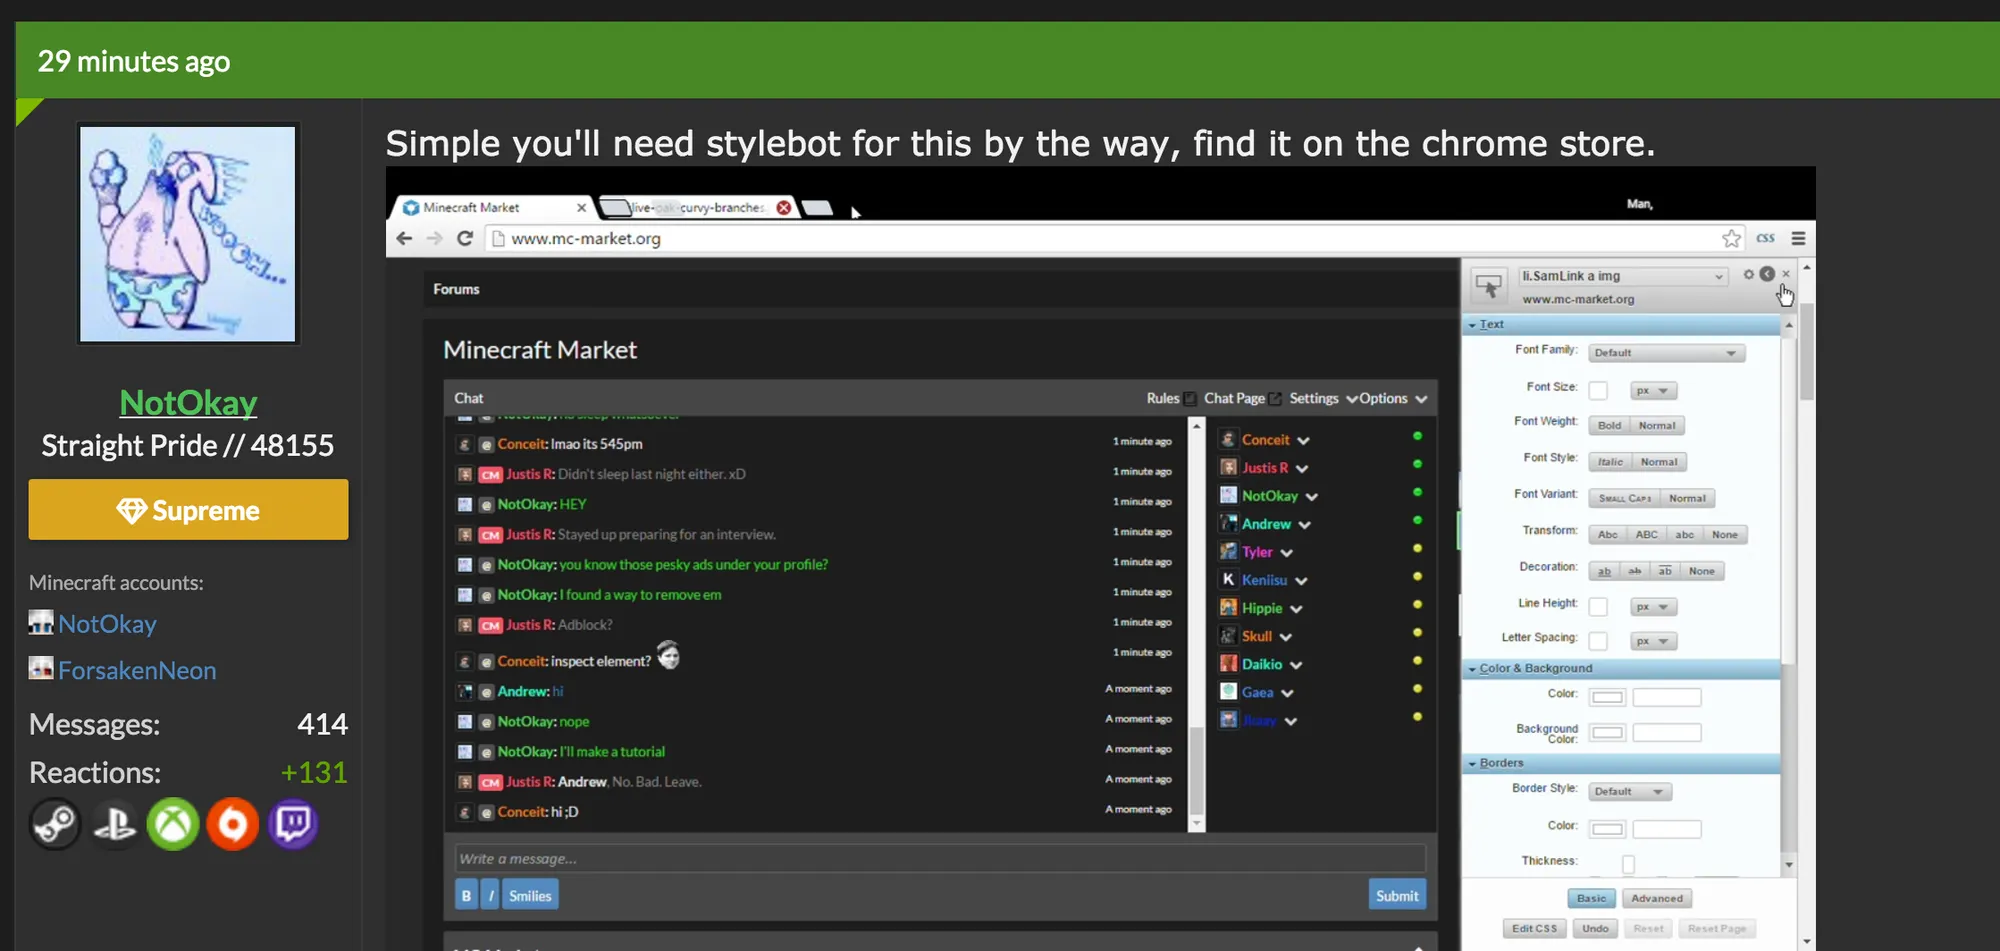Screen dimensions: 2000x951
Task: Open the Twitch profile icon
Action: coord(293,824)
